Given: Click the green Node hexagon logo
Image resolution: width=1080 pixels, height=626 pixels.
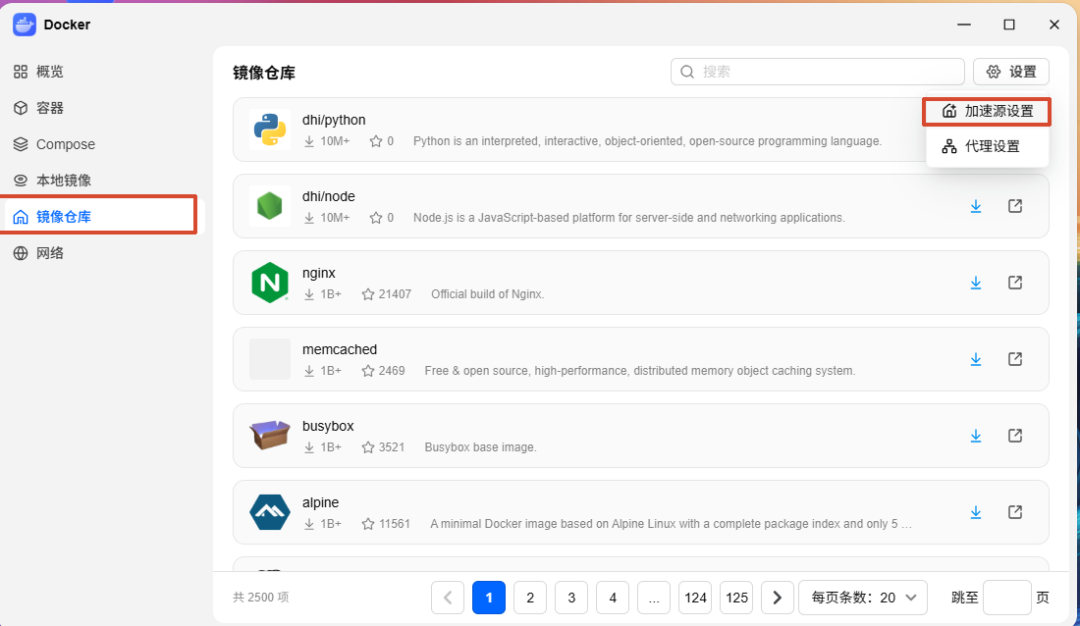Looking at the screenshot, I should [x=269, y=206].
